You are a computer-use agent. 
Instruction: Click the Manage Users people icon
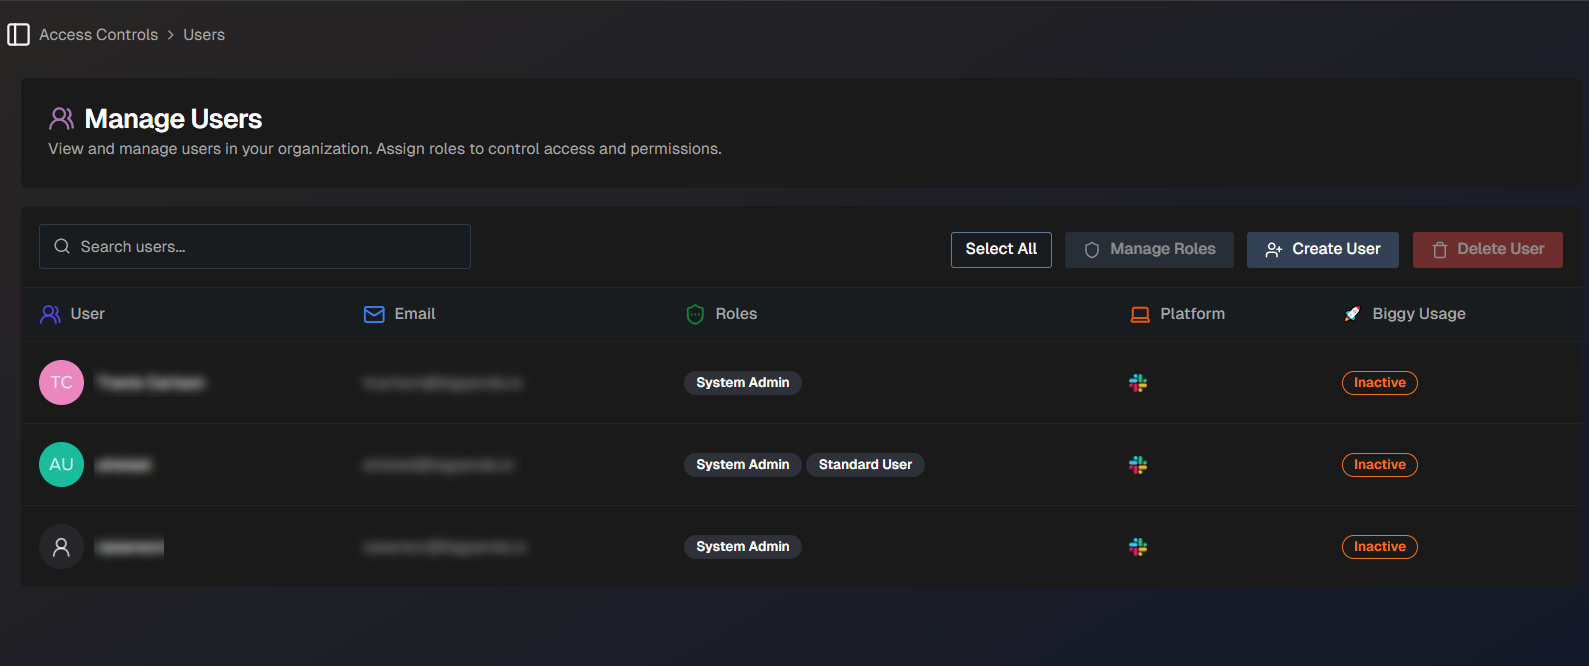[61, 119]
